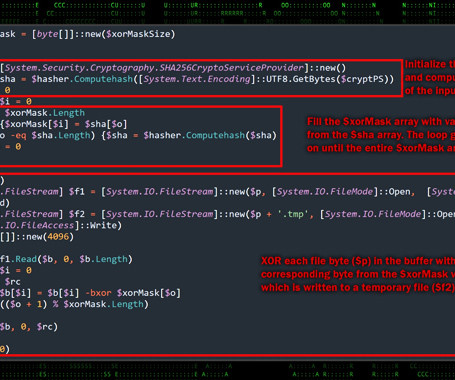Click the UTF8.GetBytes($cryptPS) call

[327, 79]
